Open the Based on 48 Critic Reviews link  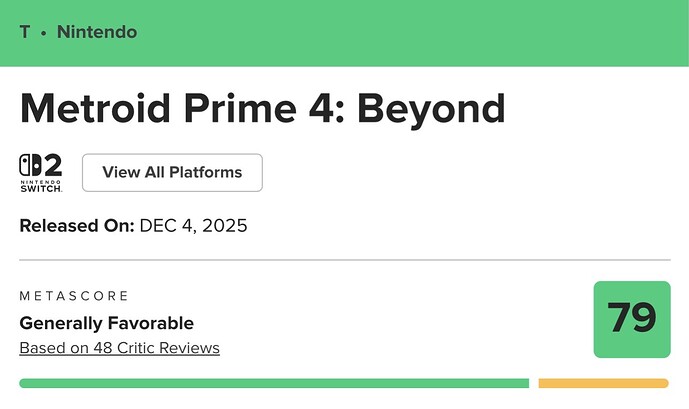click(x=119, y=348)
